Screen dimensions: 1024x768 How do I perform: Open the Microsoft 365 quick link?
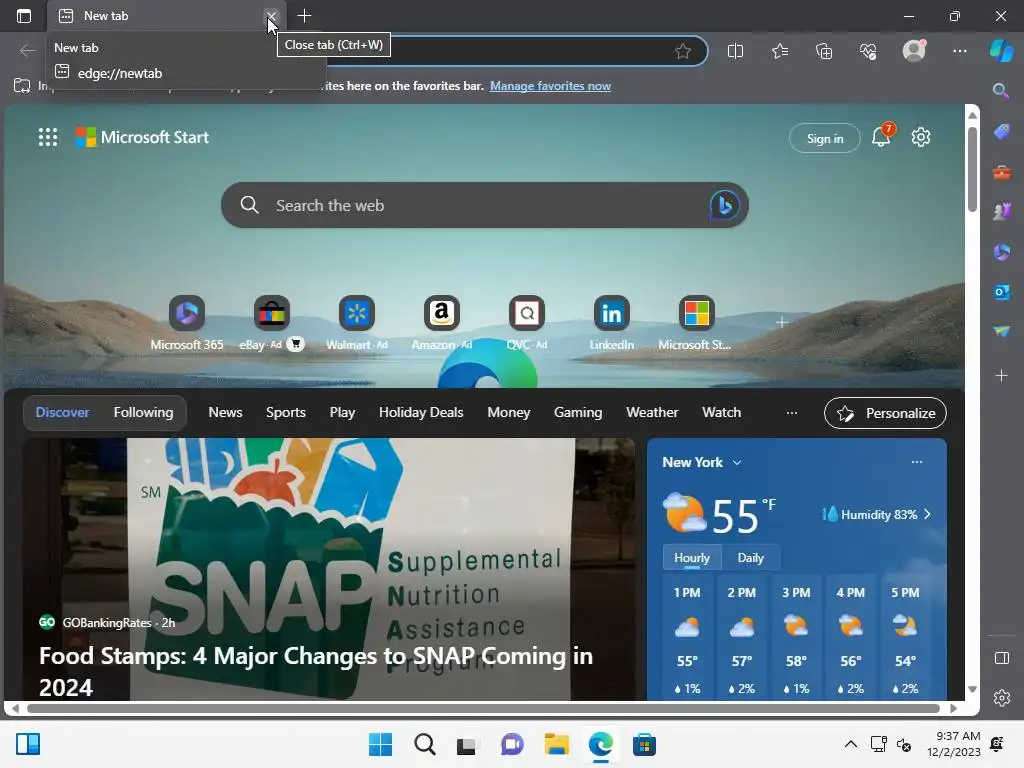click(x=187, y=323)
